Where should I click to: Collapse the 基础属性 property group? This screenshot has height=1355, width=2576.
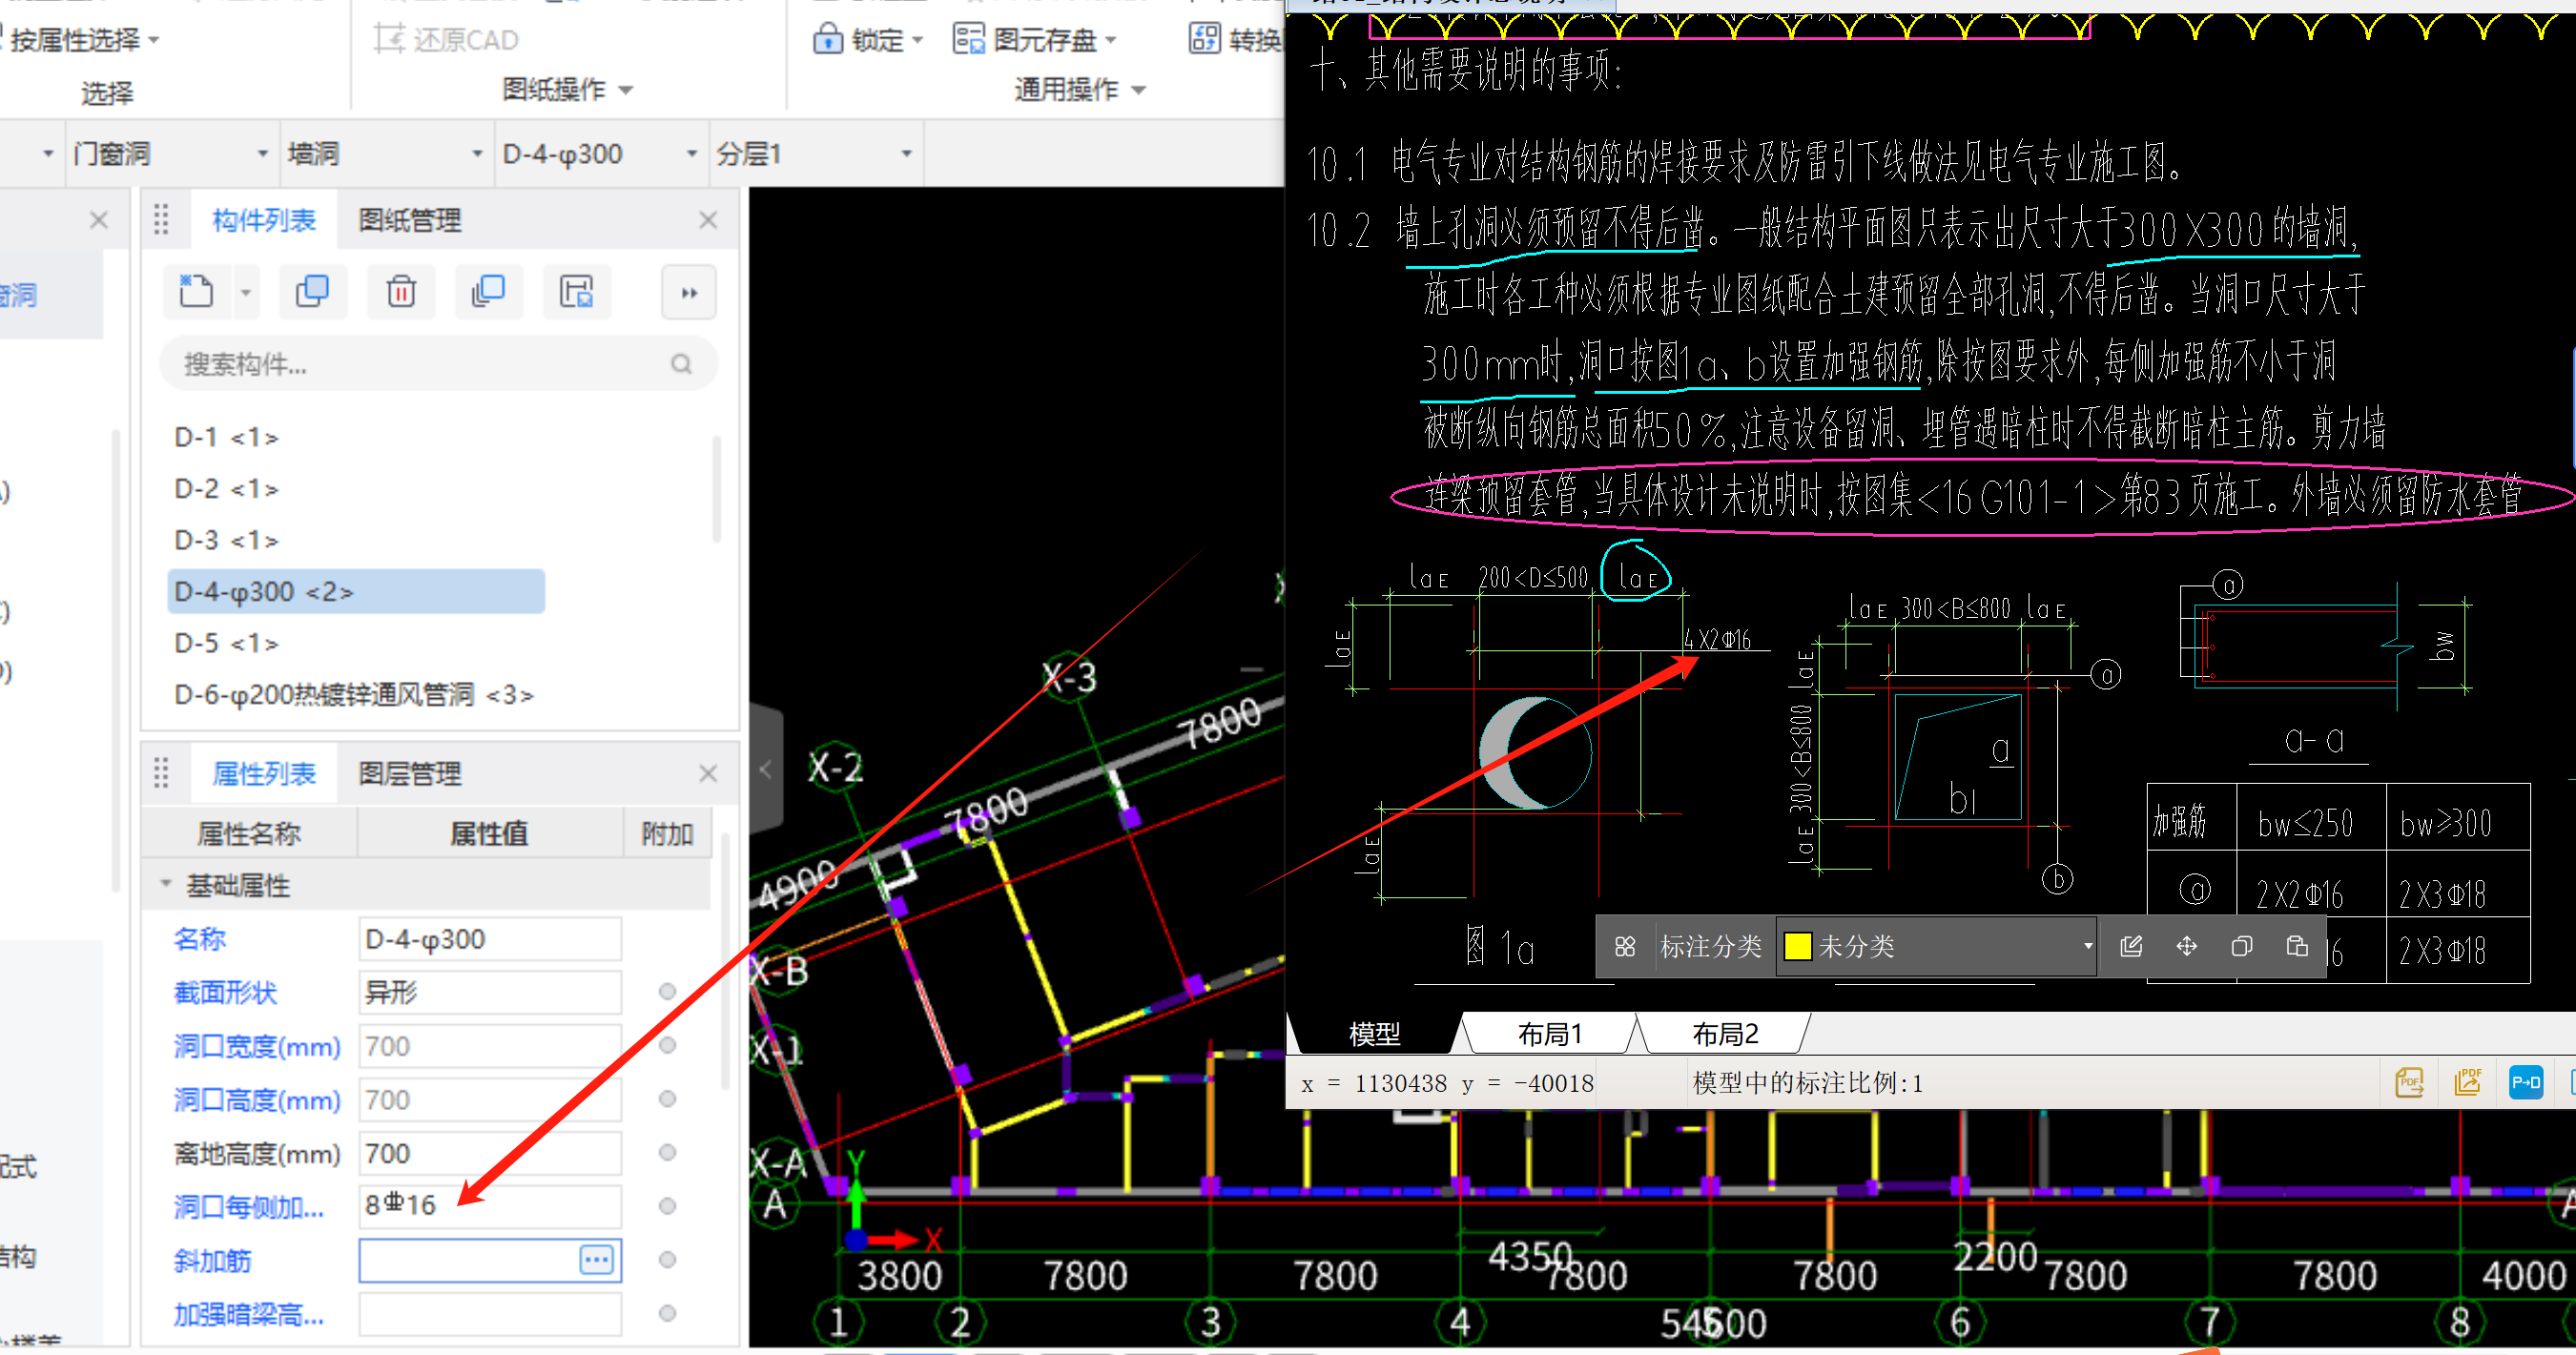(x=166, y=885)
